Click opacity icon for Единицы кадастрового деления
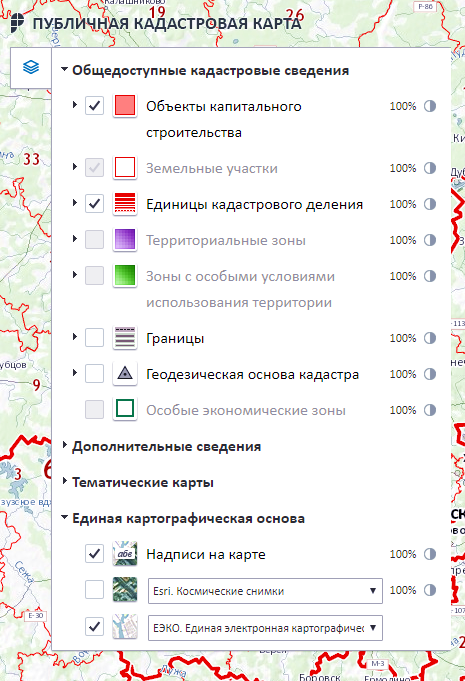The width and height of the screenshot is (465, 681). coord(430,204)
